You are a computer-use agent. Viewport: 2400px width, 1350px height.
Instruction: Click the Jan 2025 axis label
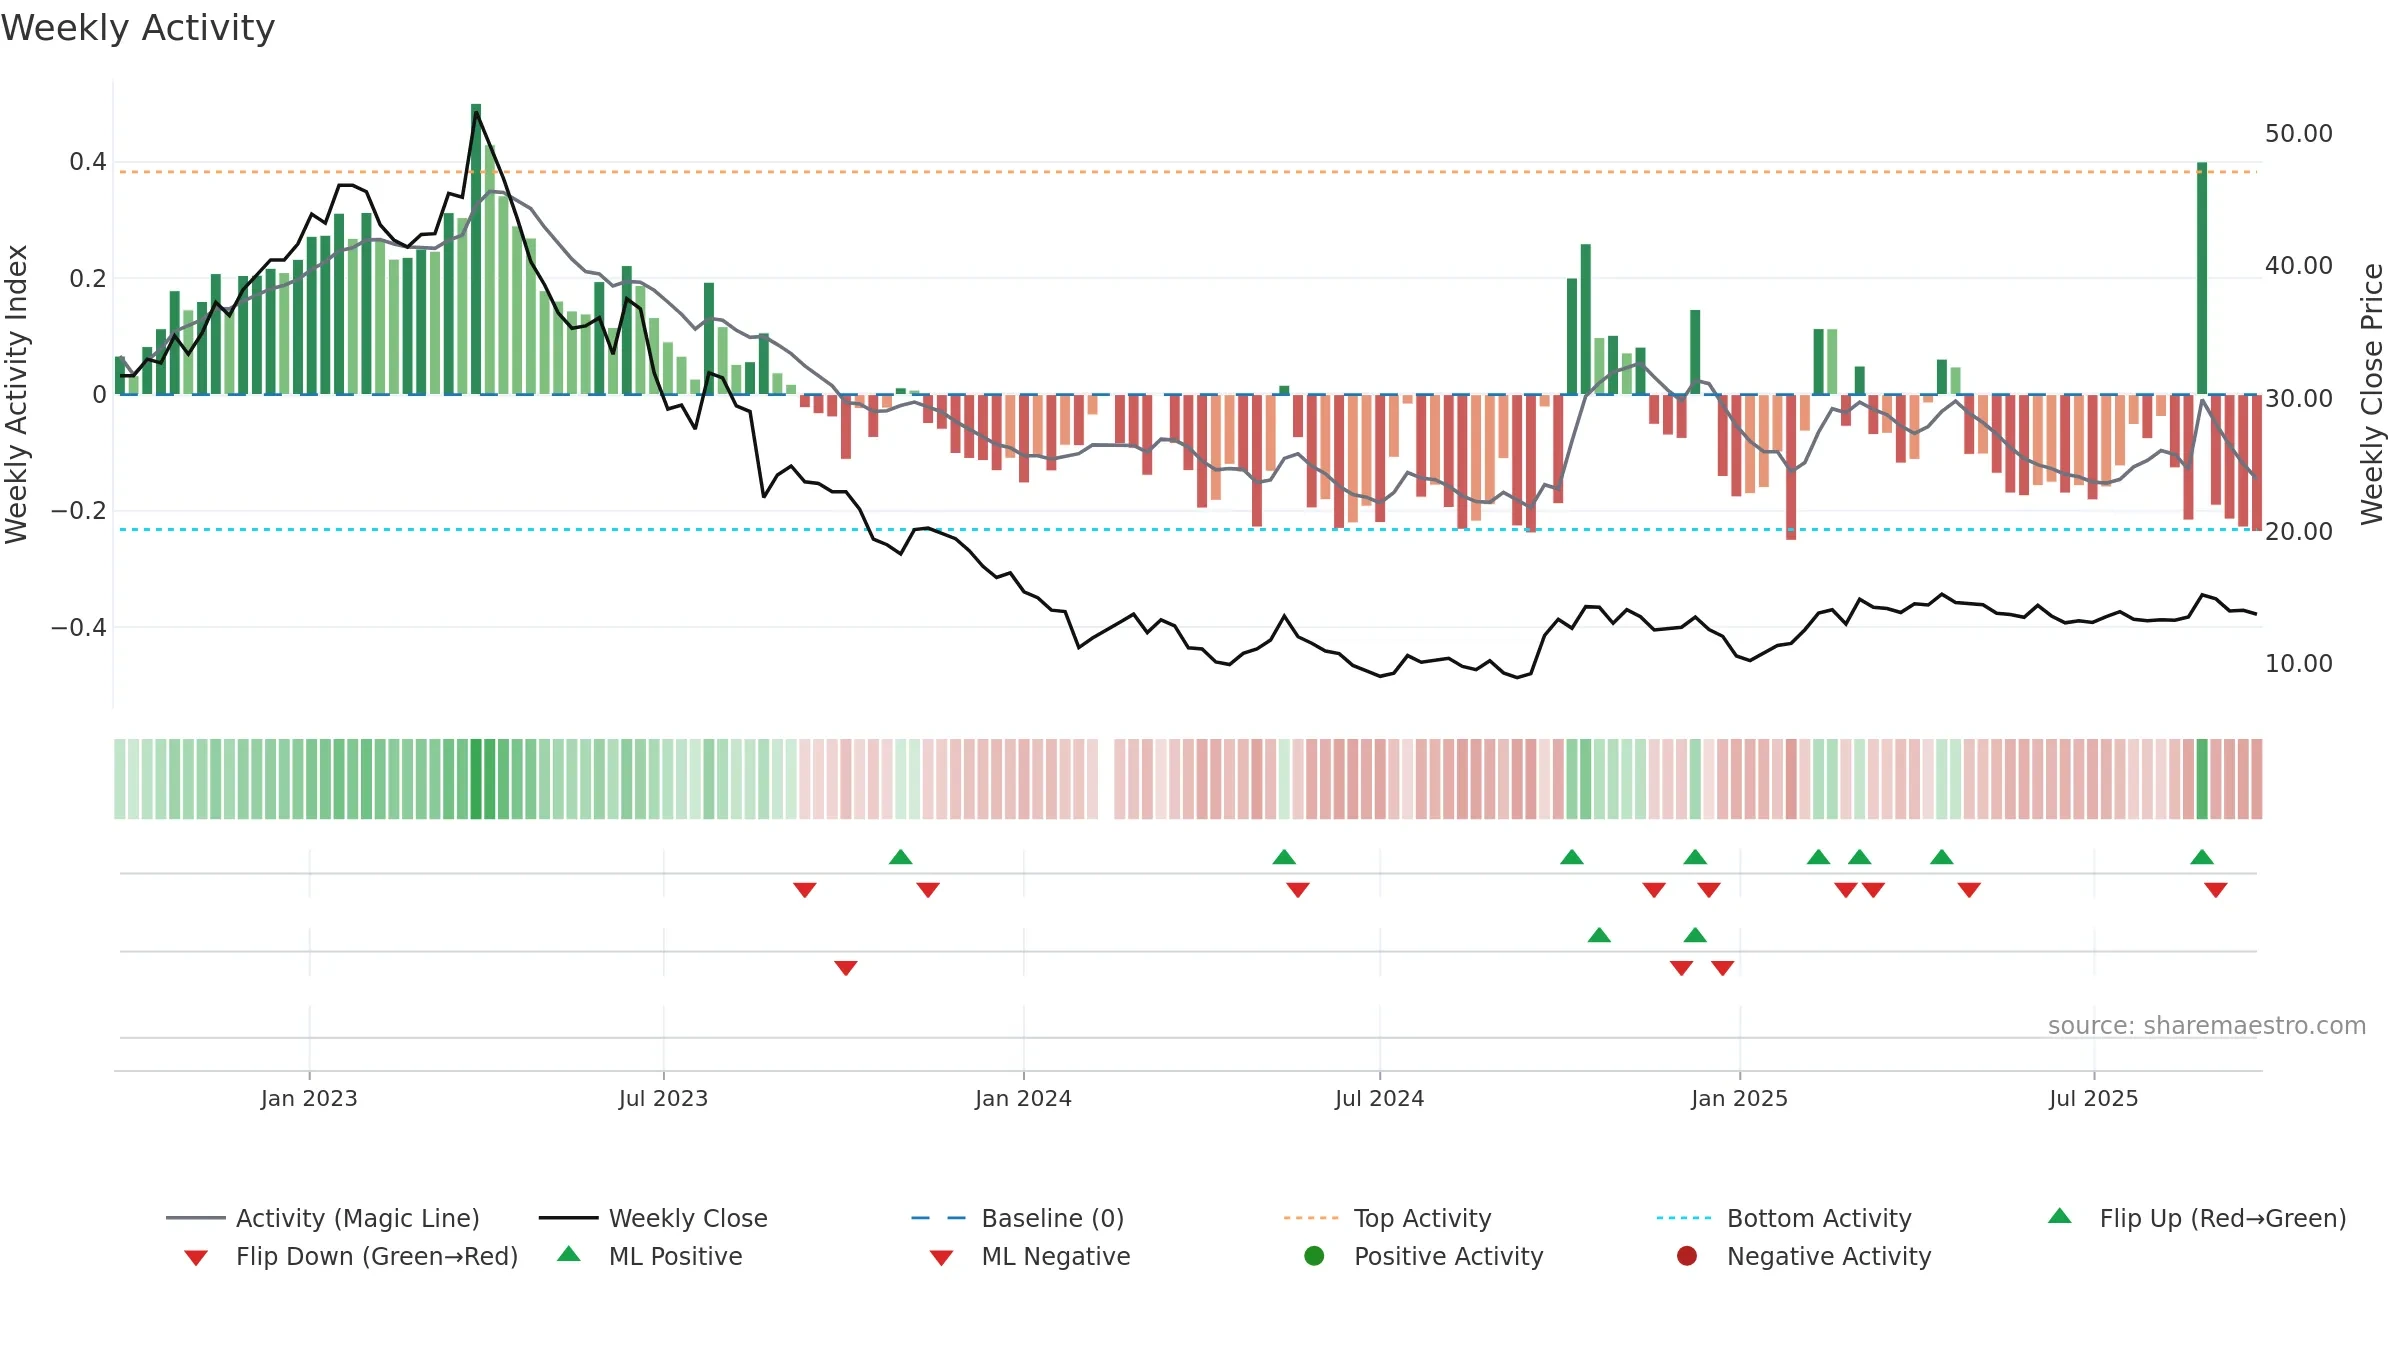(1739, 1098)
